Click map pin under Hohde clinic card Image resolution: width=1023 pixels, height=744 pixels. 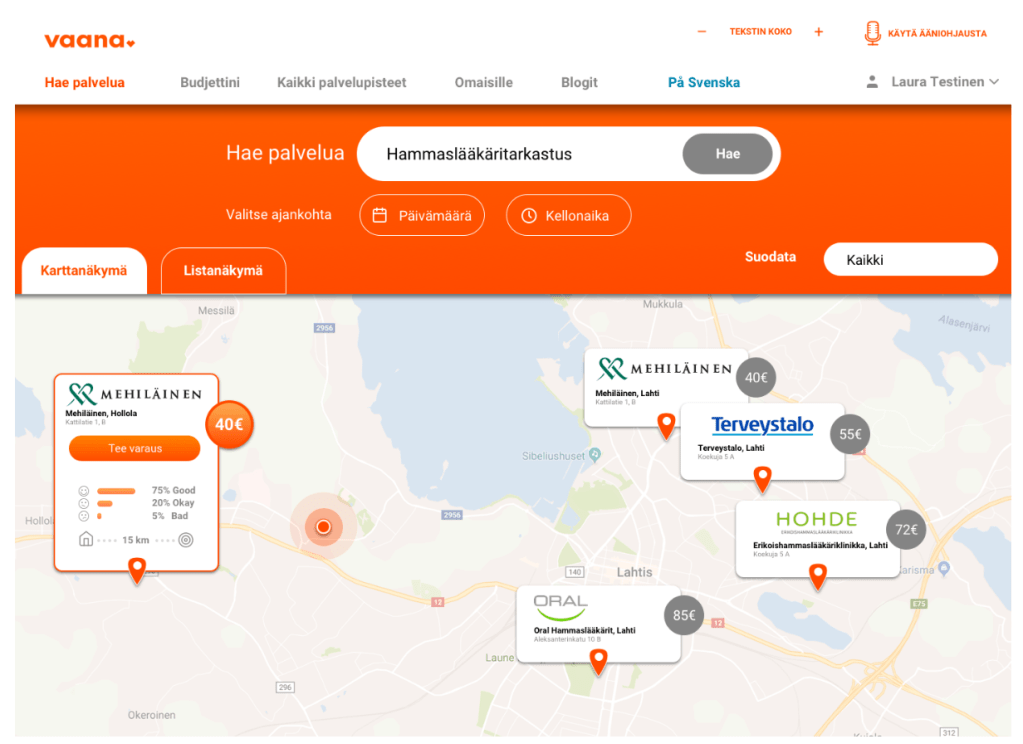817,577
